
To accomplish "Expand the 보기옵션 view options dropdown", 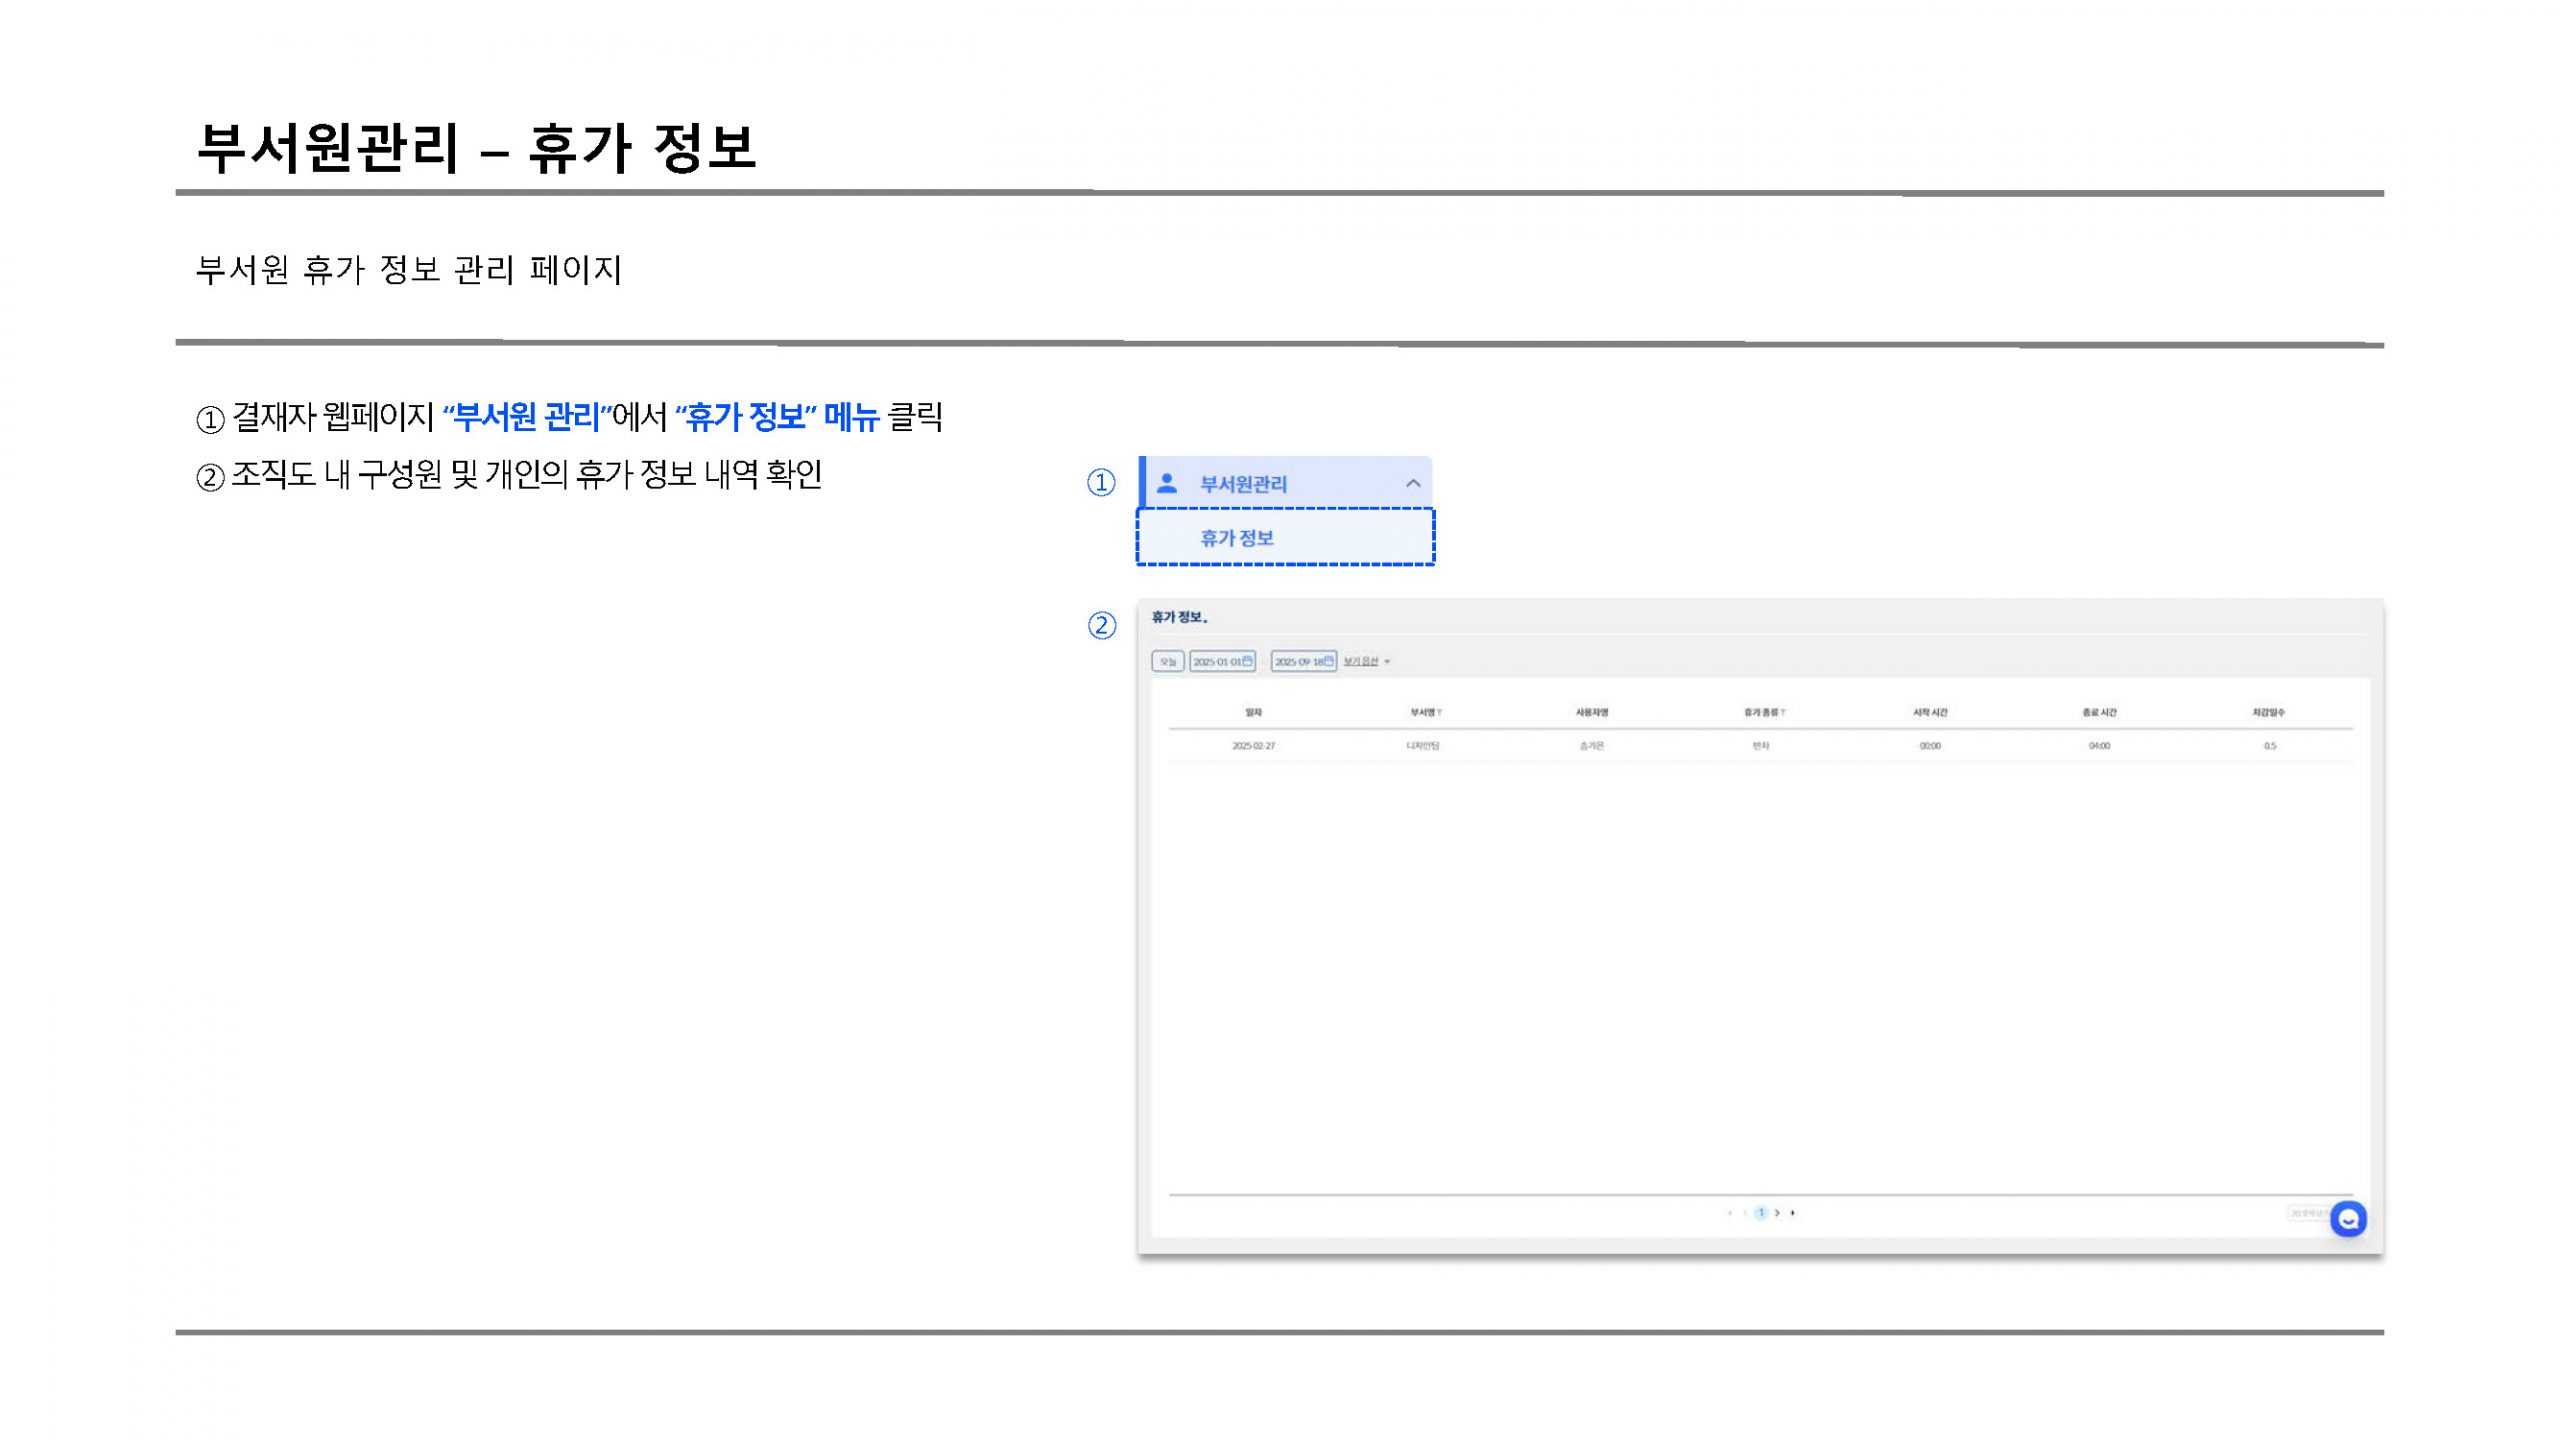I will [1366, 662].
